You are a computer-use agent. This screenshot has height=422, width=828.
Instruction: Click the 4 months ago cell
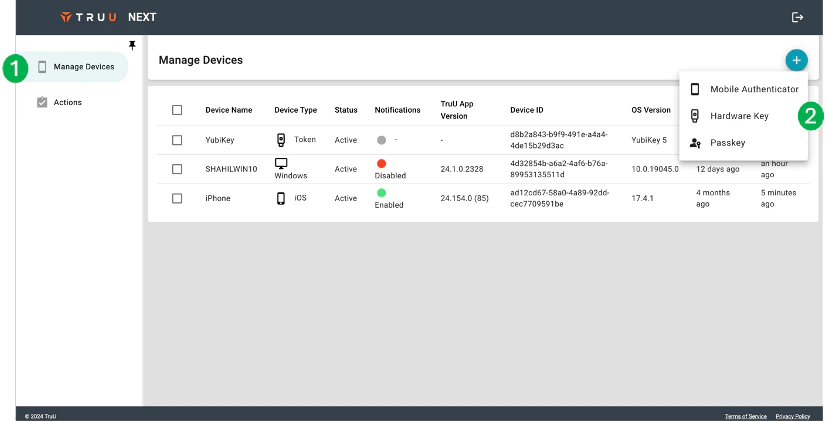coord(713,198)
